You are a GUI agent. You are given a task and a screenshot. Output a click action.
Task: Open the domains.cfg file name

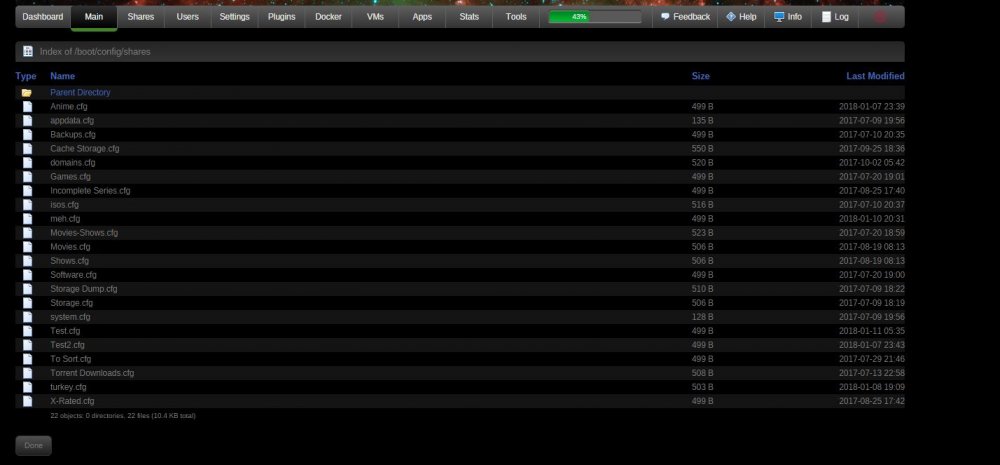(x=73, y=163)
